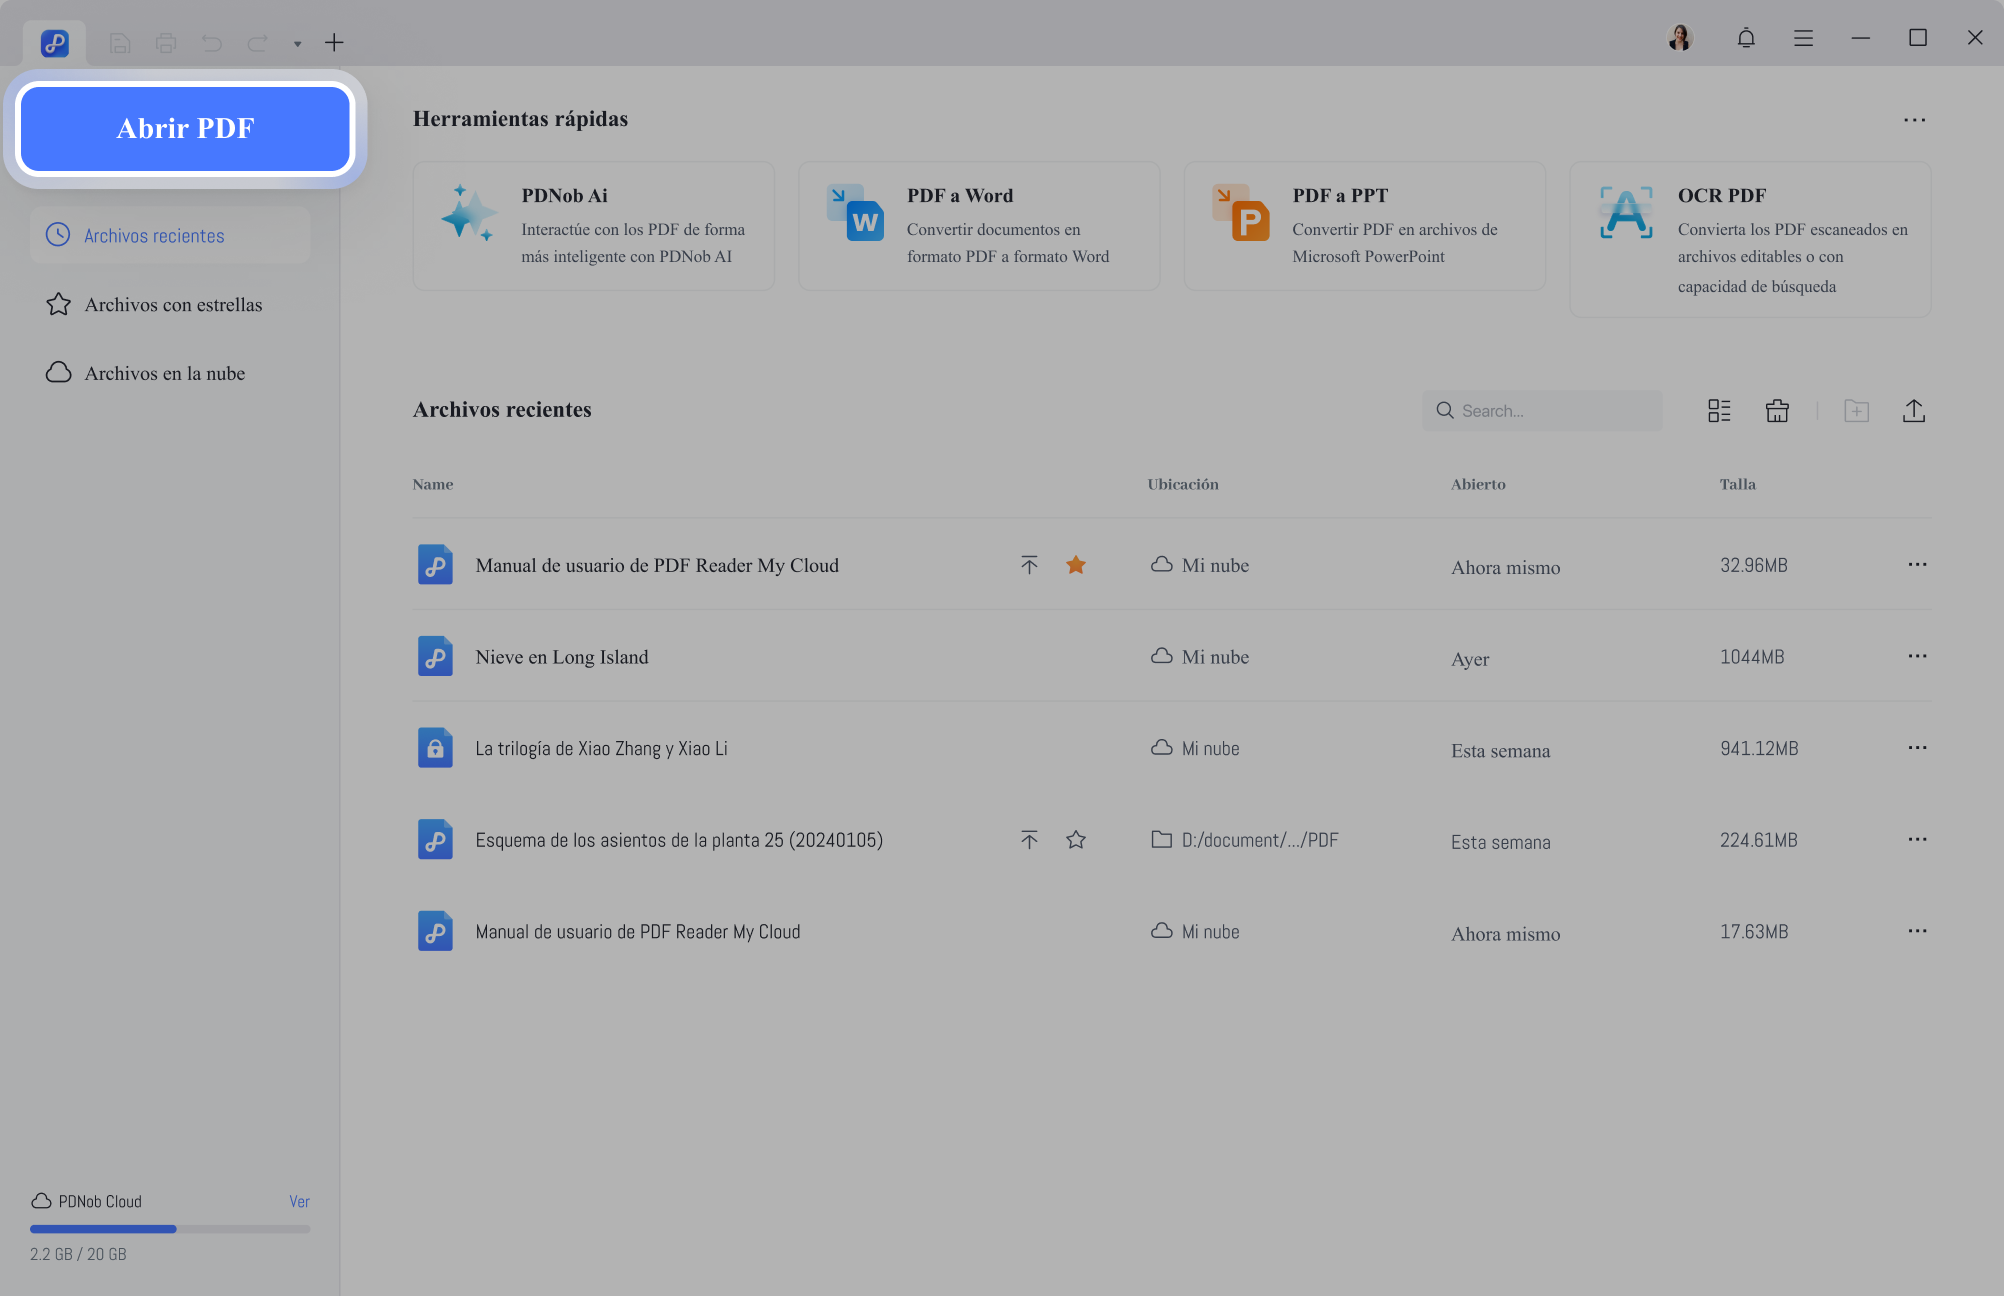2004x1296 pixels.
Task: Click the upload icon above file list
Action: tap(1914, 411)
